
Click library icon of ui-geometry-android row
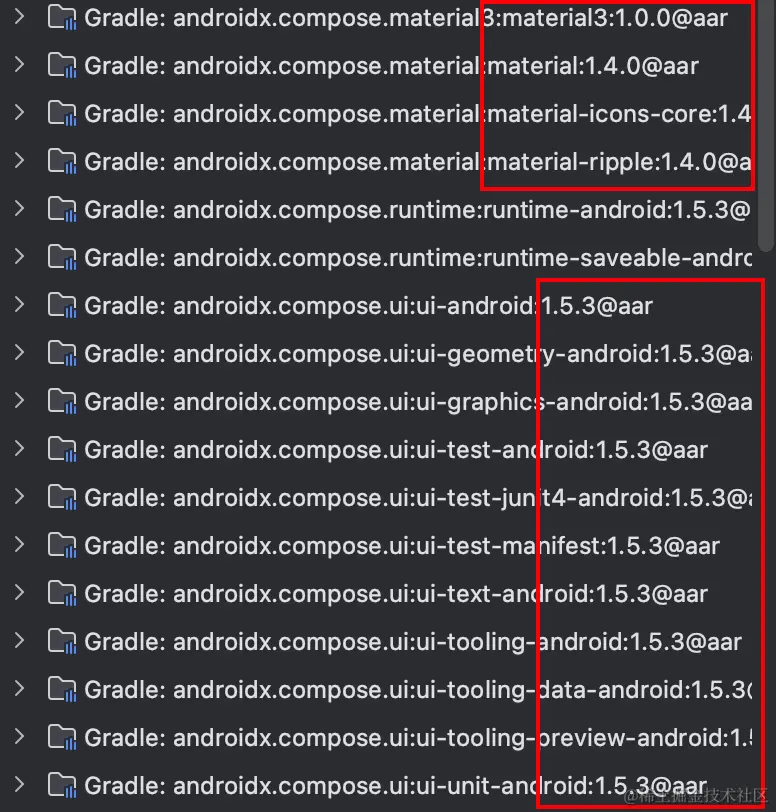pos(62,354)
